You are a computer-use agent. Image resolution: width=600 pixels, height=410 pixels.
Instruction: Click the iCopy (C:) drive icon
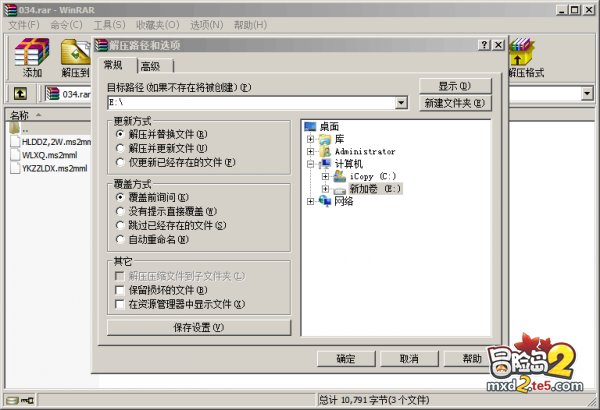coord(339,176)
